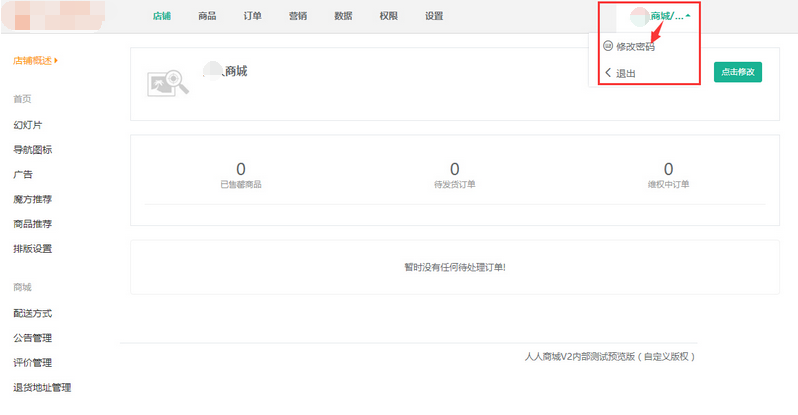
Task: Click the lock icon beside 修改密码
Action: 608,46
